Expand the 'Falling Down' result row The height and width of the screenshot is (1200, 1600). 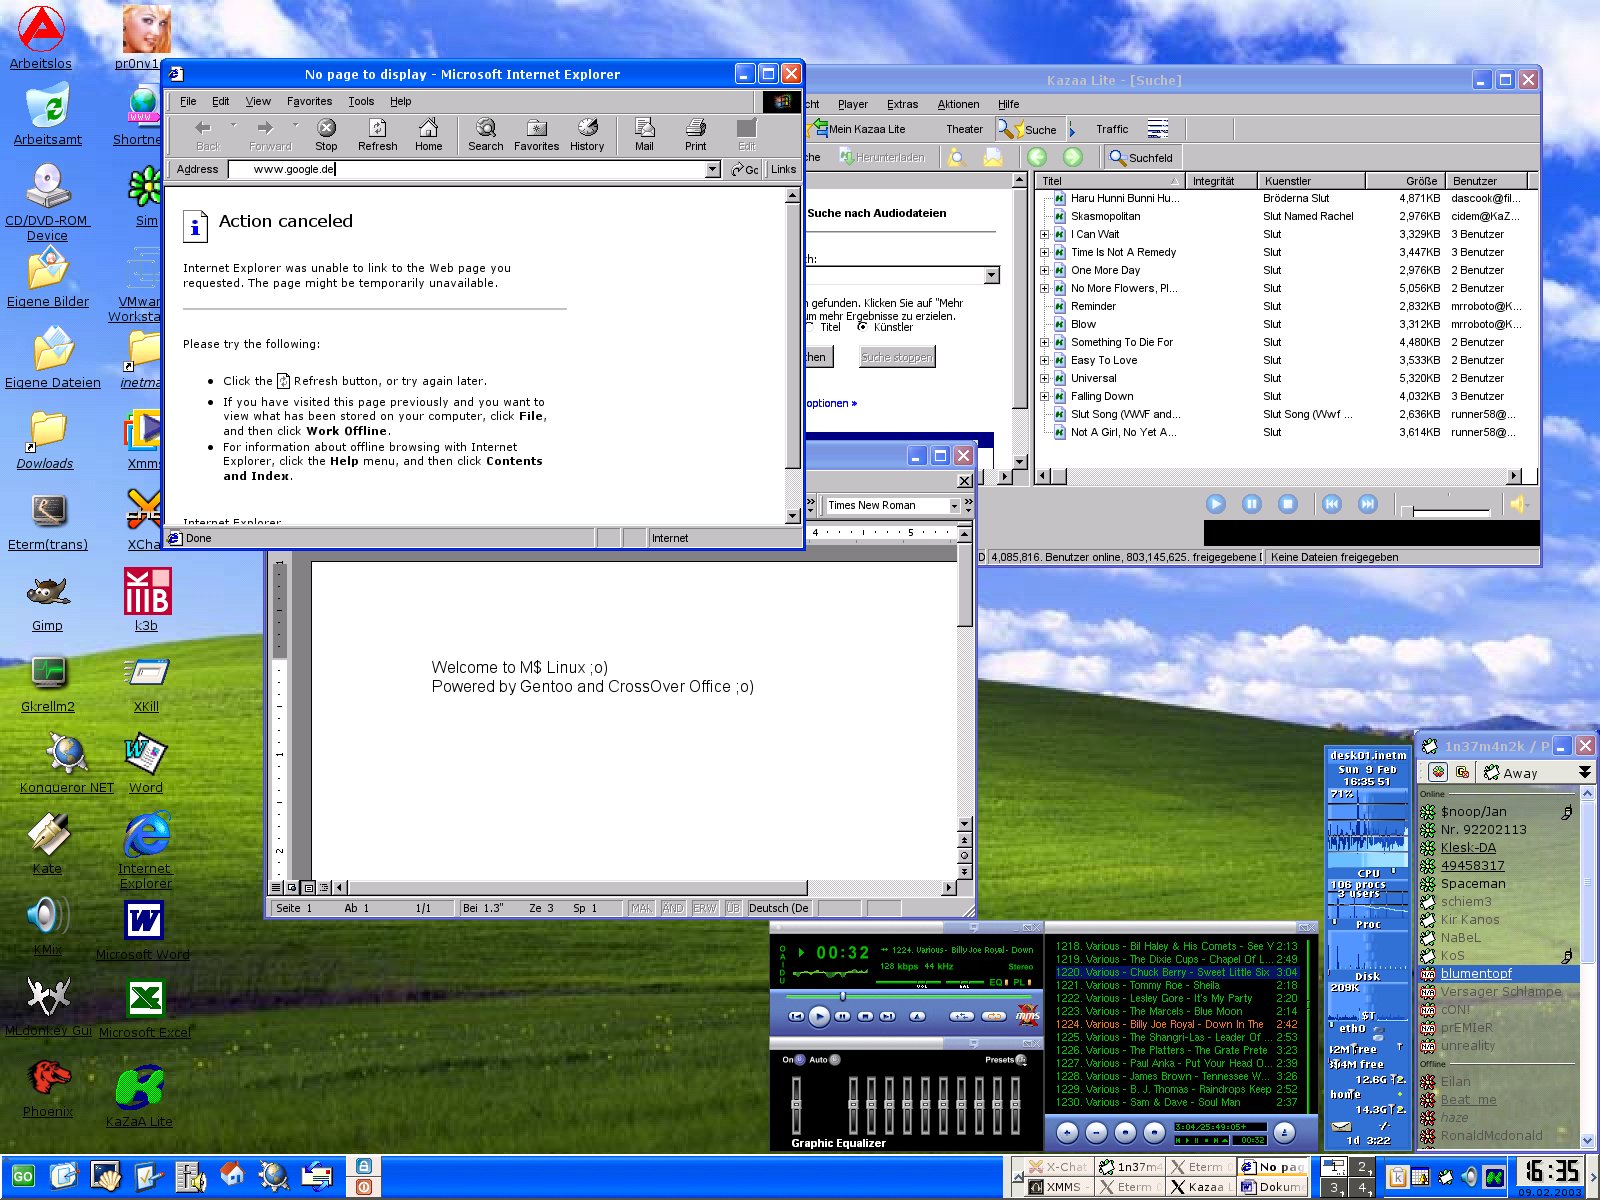coord(1045,396)
